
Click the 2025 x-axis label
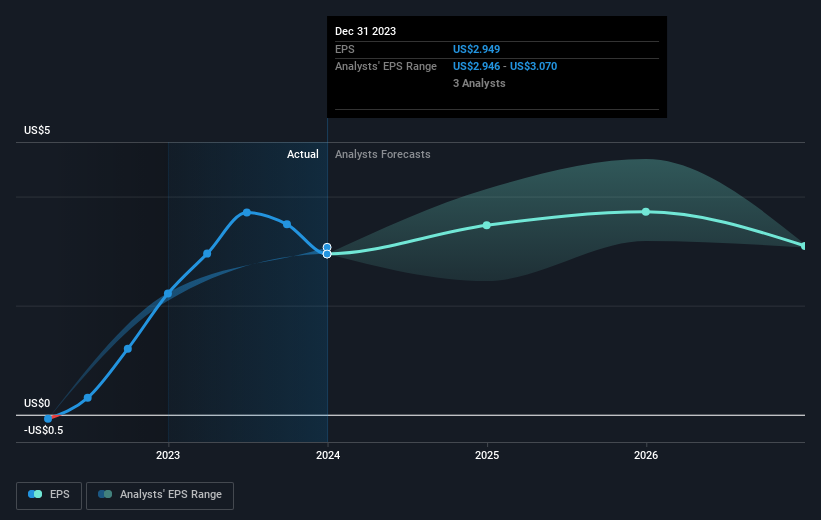point(487,455)
